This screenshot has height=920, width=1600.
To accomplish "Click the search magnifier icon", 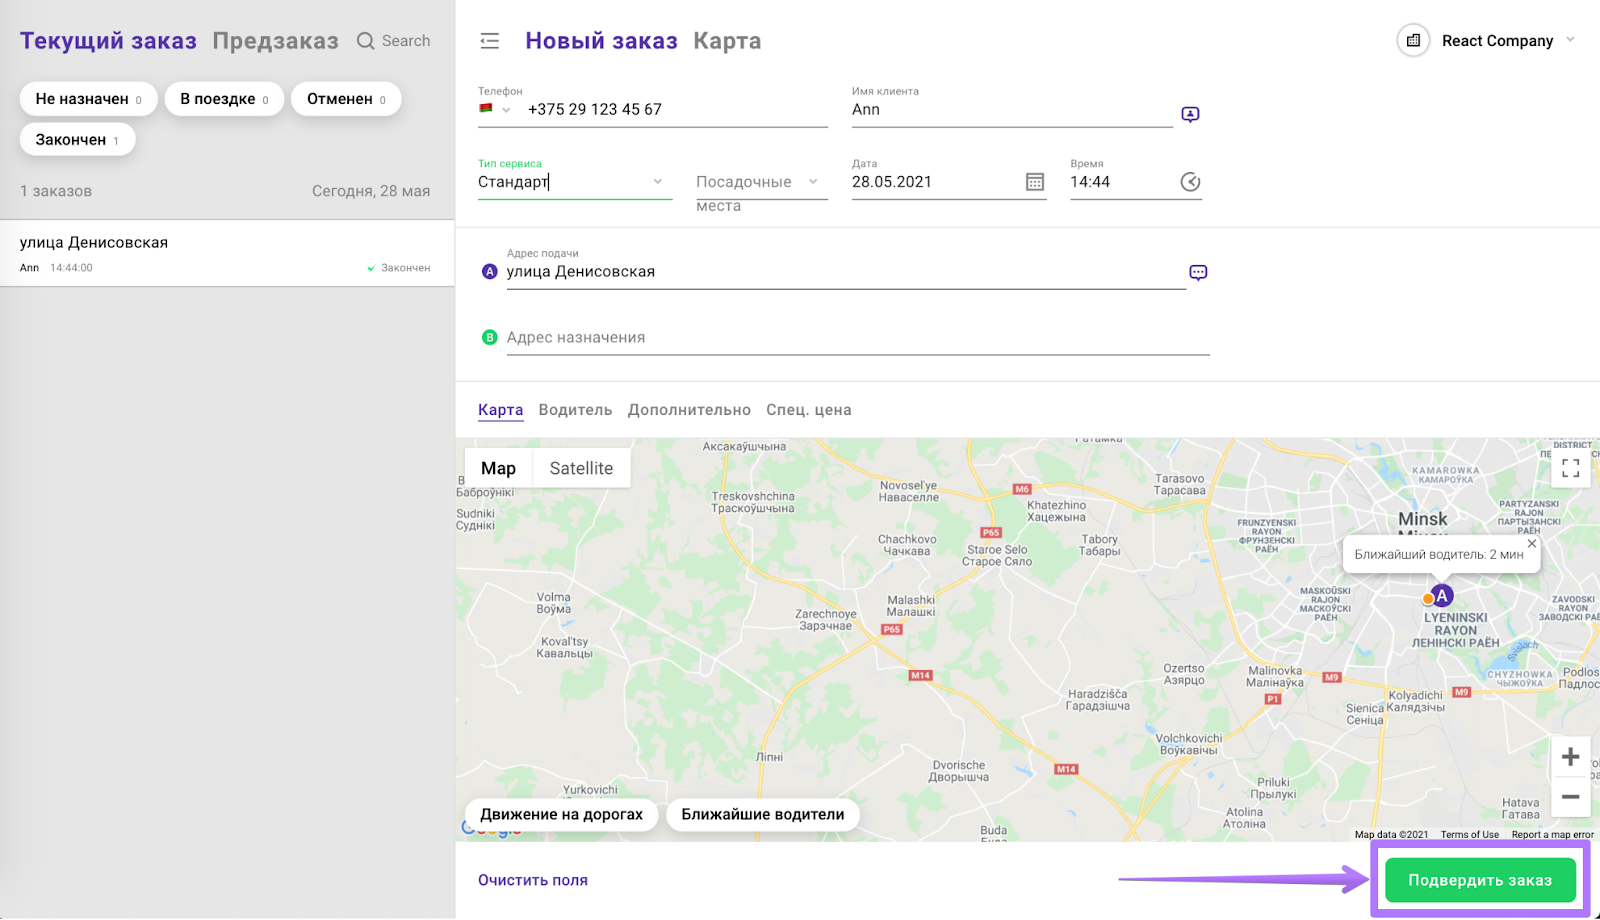I will [366, 41].
